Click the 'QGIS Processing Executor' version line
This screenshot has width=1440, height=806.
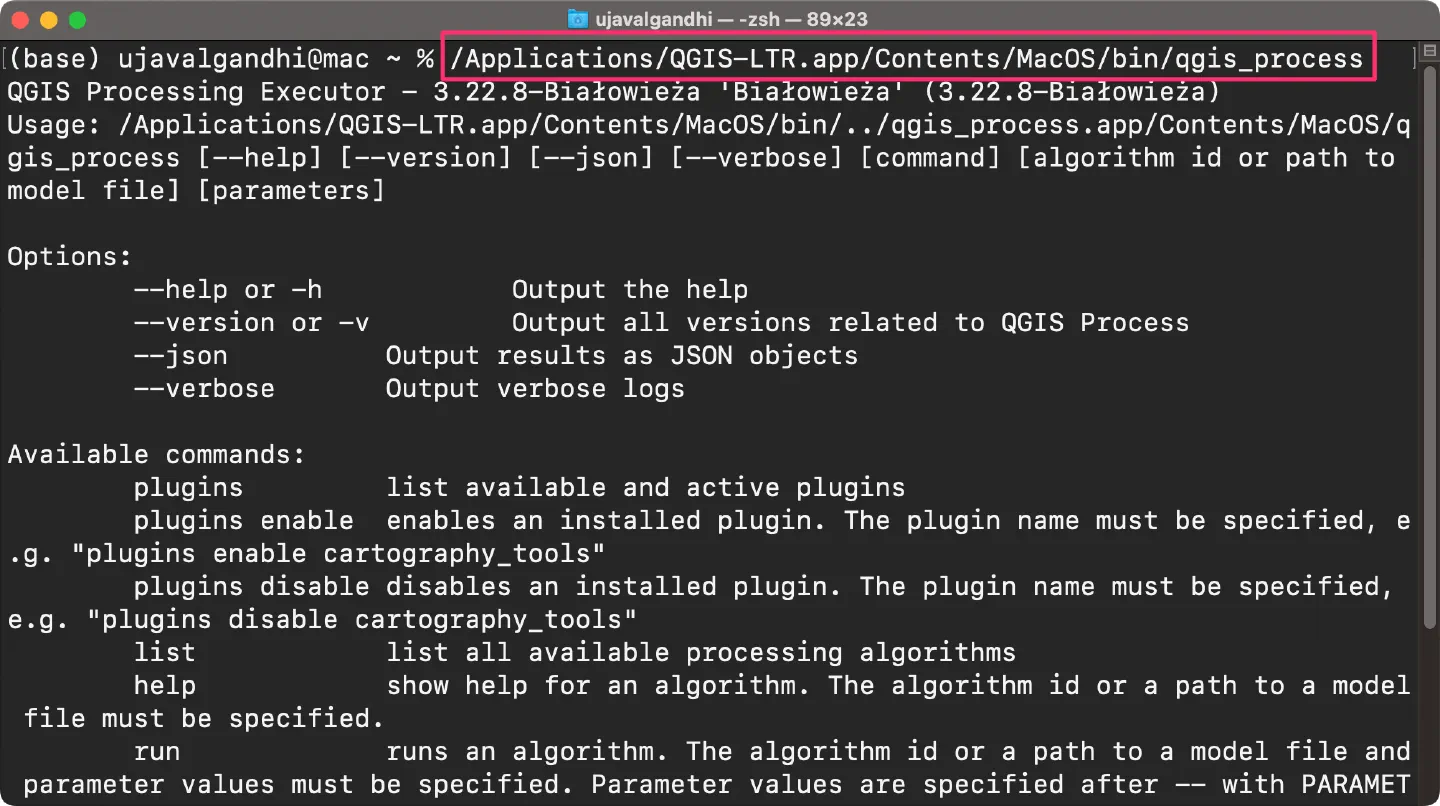point(614,92)
